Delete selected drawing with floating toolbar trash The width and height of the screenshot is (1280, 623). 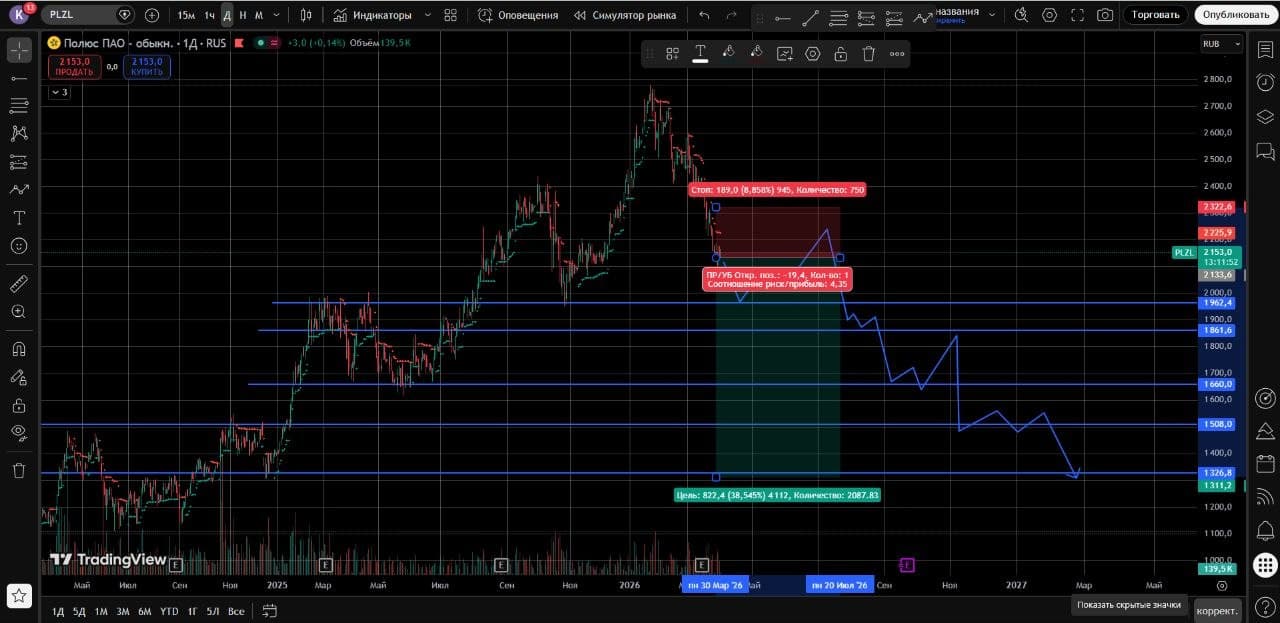click(869, 54)
